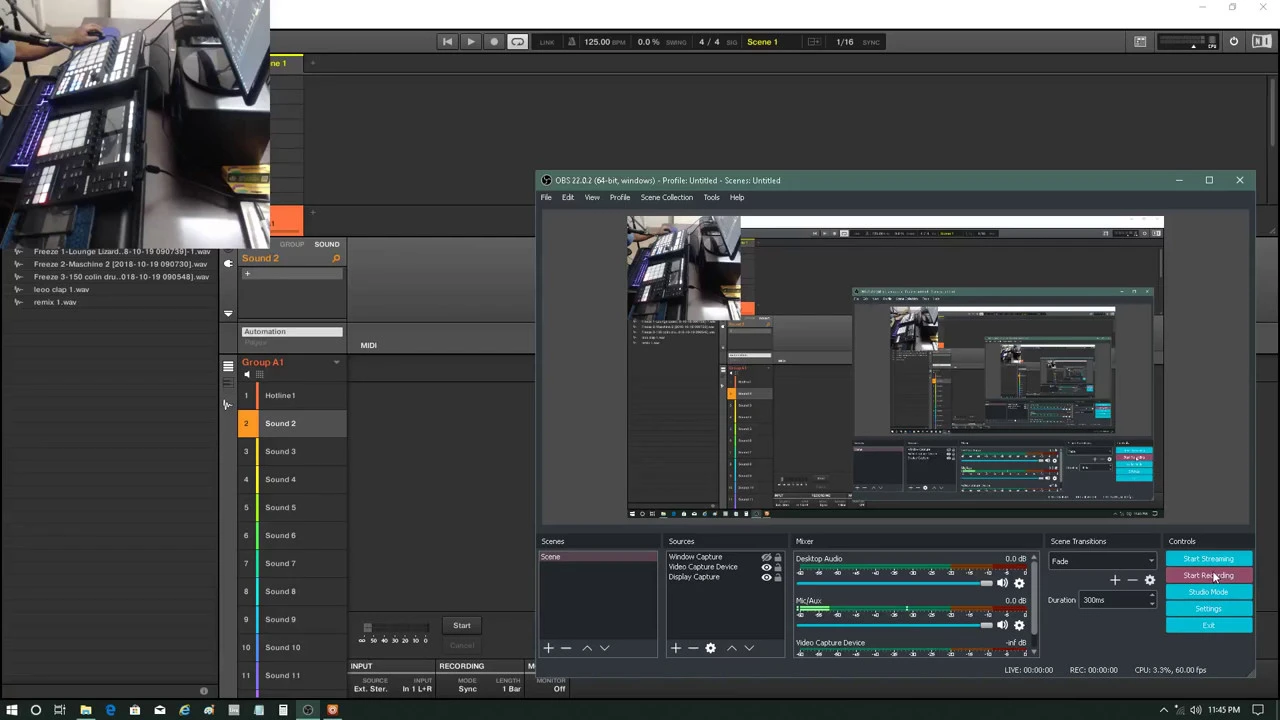
Task: Click Maschine restart-to-beginning transport button
Action: (x=447, y=42)
